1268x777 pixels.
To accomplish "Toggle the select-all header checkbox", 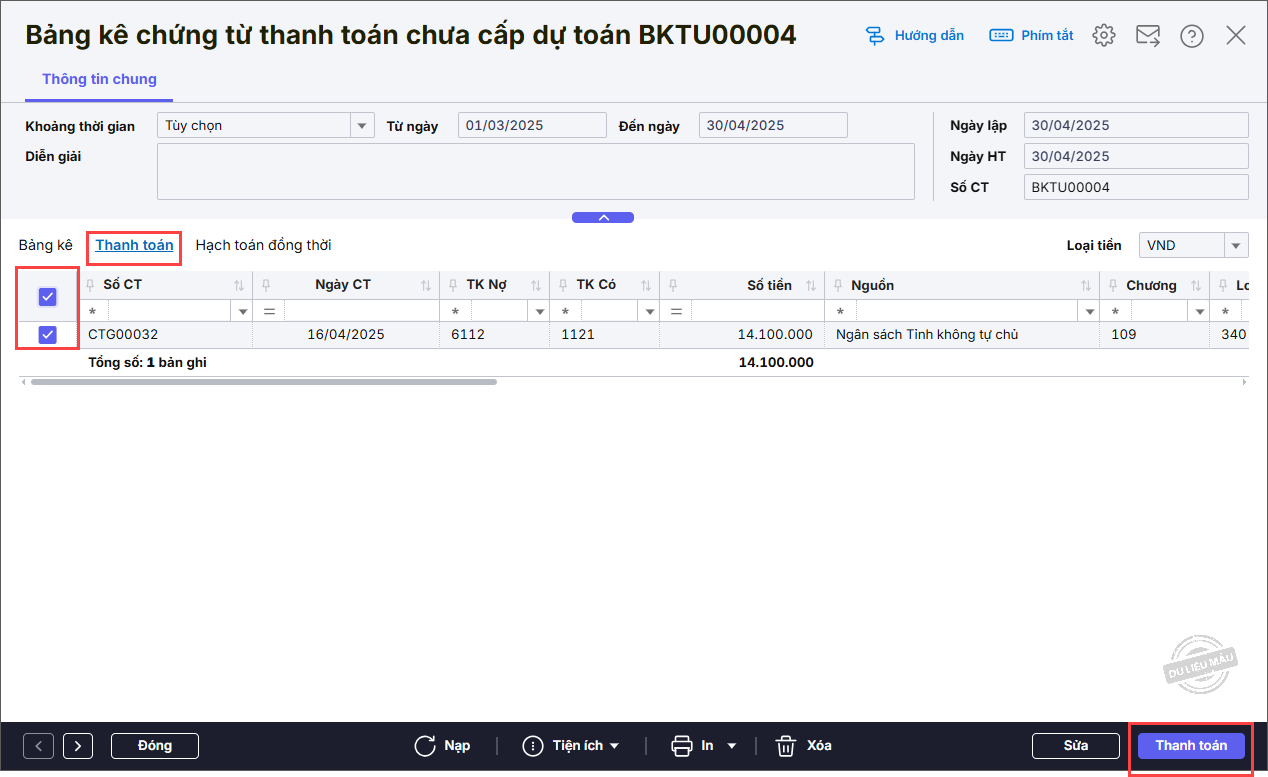I will pyautogui.click(x=47, y=296).
